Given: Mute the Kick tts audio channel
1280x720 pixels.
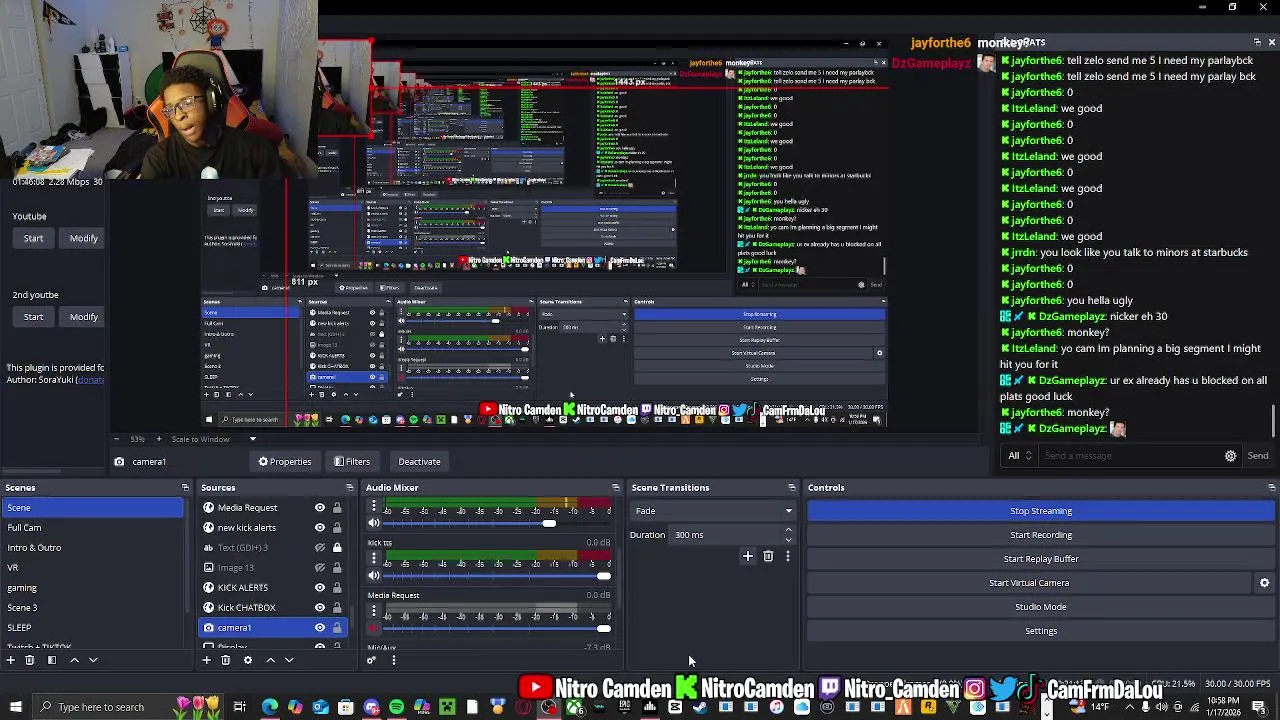Looking at the screenshot, I should (x=374, y=575).
